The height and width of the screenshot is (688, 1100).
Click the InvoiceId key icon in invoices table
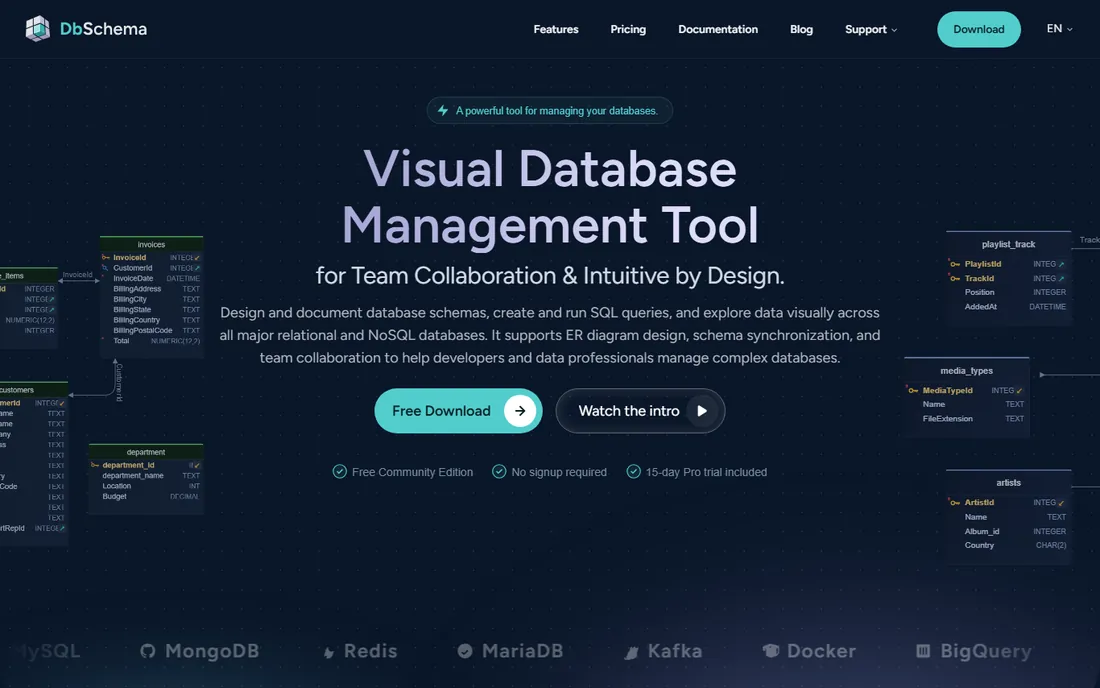[106, 257]
